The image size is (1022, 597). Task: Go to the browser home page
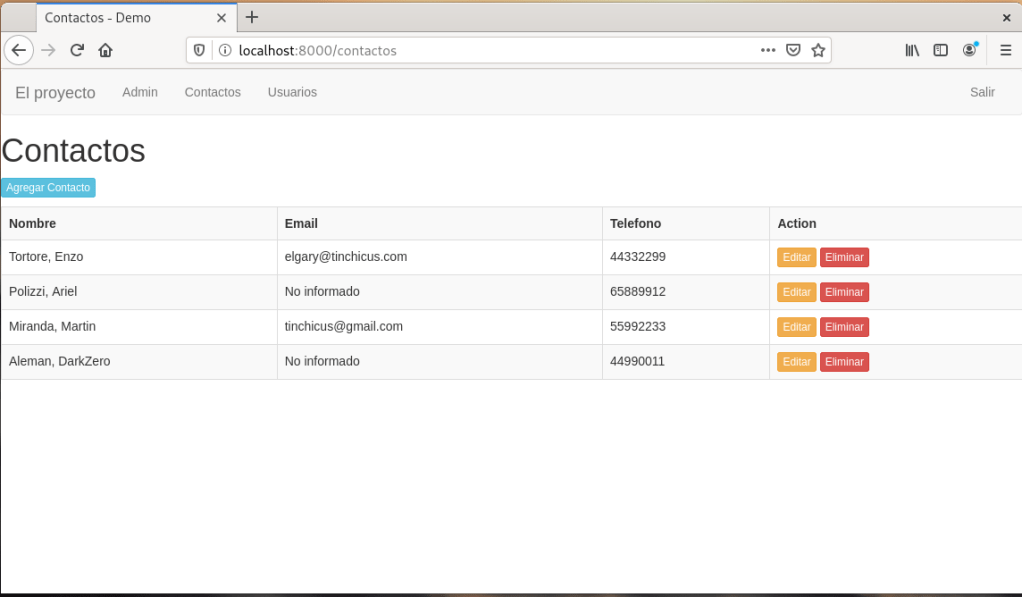(105, 50)
